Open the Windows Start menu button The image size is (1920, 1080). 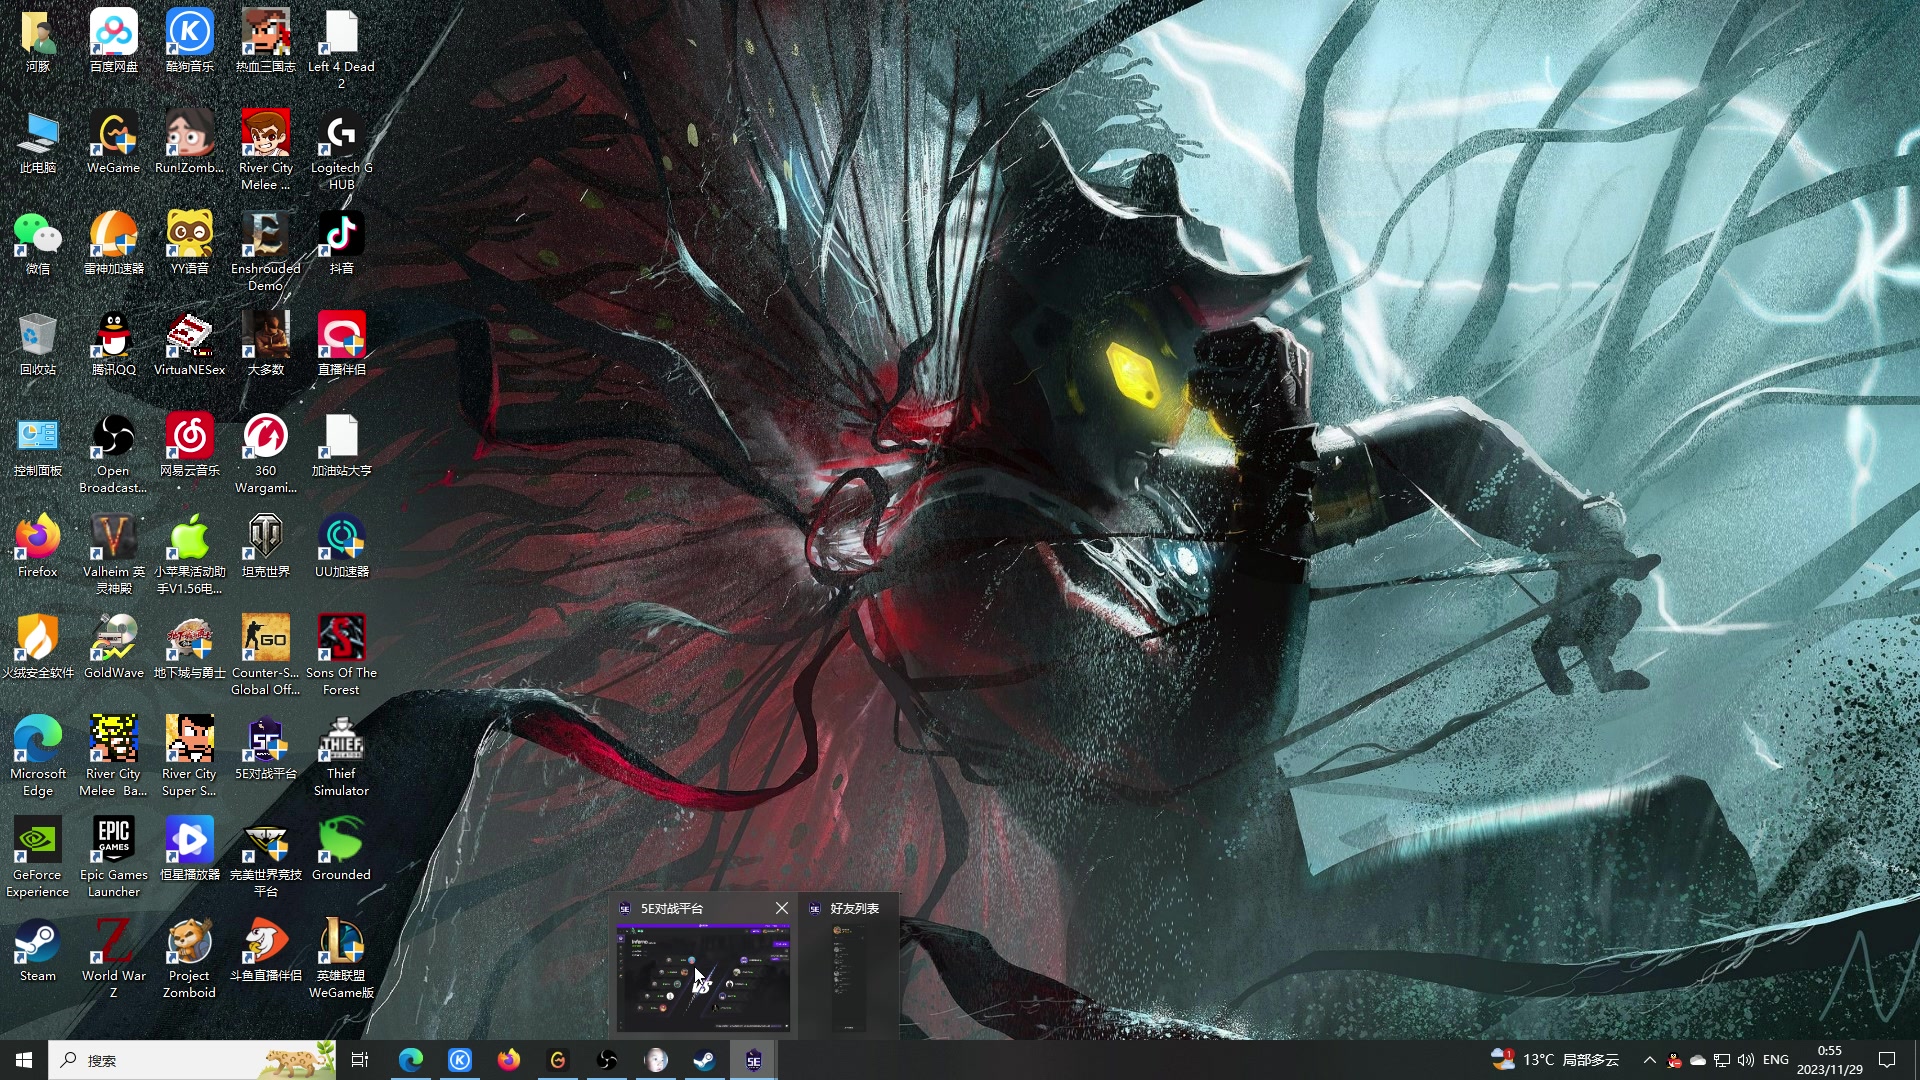(24, 1060)
